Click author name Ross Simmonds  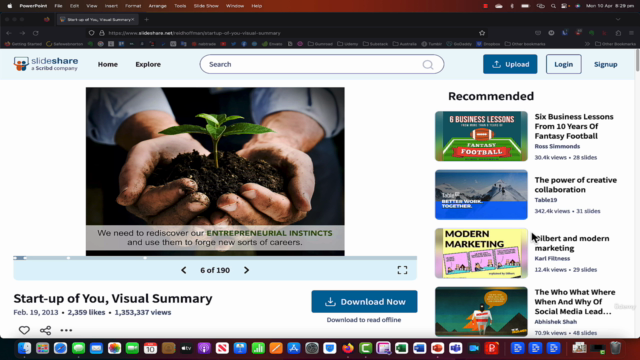[557, 146]
